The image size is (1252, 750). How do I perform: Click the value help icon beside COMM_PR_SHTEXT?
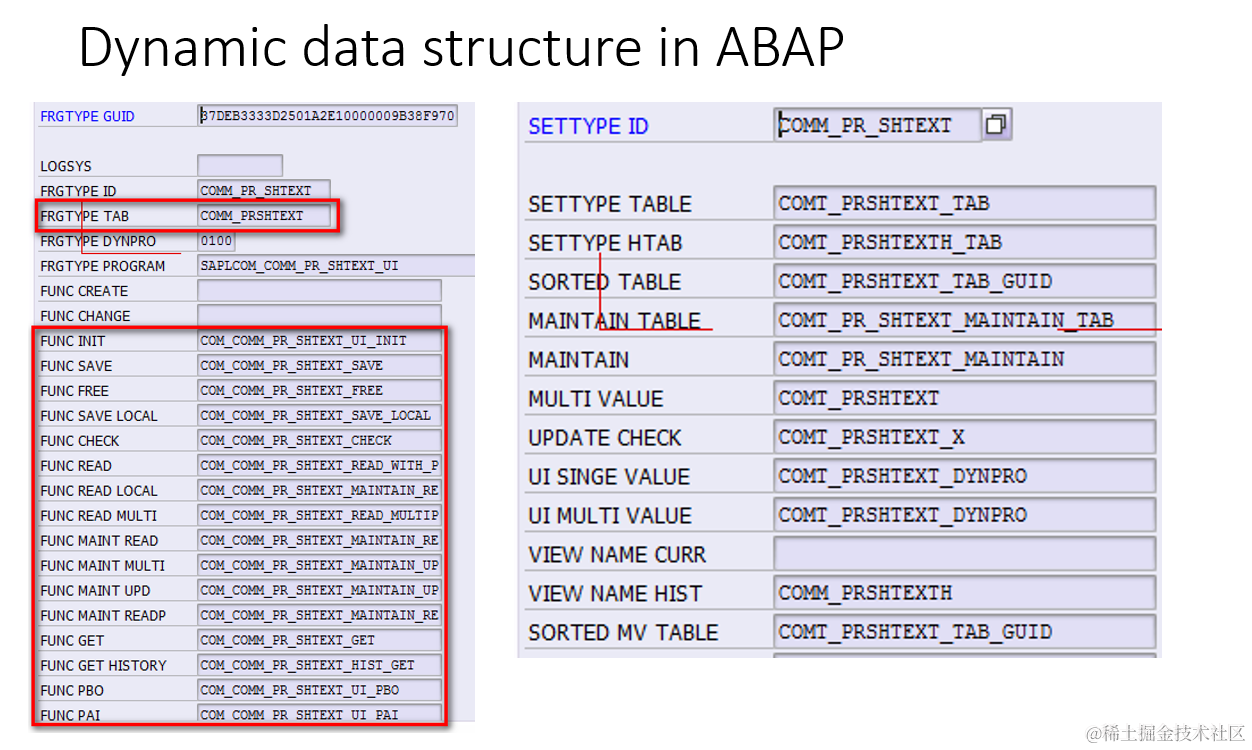[996, 125]
